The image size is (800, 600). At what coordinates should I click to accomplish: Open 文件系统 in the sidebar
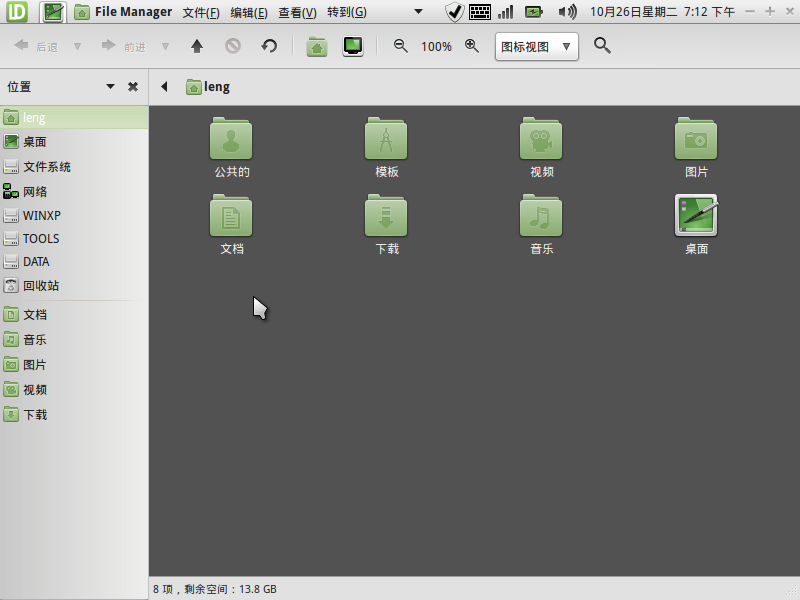(x=74, y=166)
